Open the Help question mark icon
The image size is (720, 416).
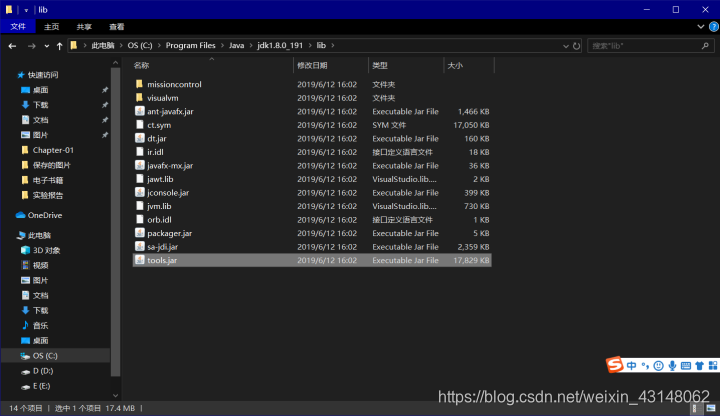tap(714, 27)
